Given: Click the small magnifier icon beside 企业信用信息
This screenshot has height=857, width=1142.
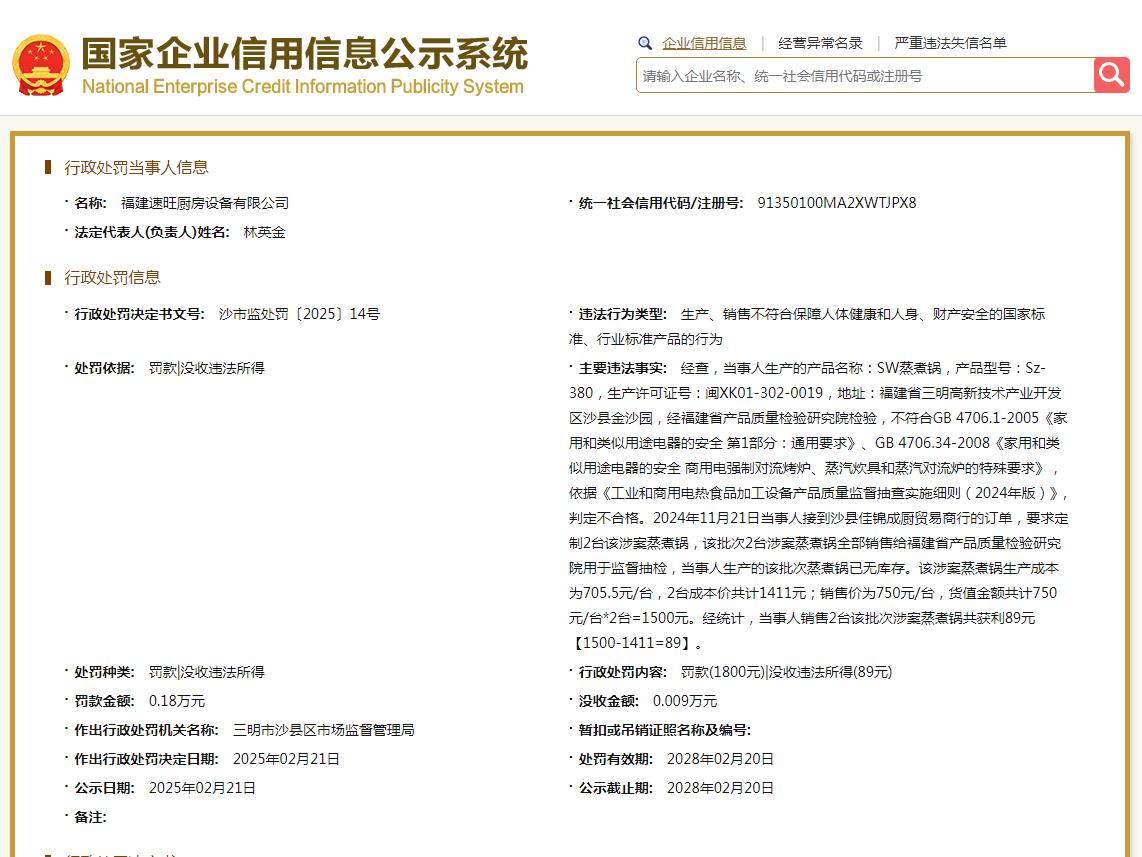Looking at the screenshot, I should tap(645, 43).
